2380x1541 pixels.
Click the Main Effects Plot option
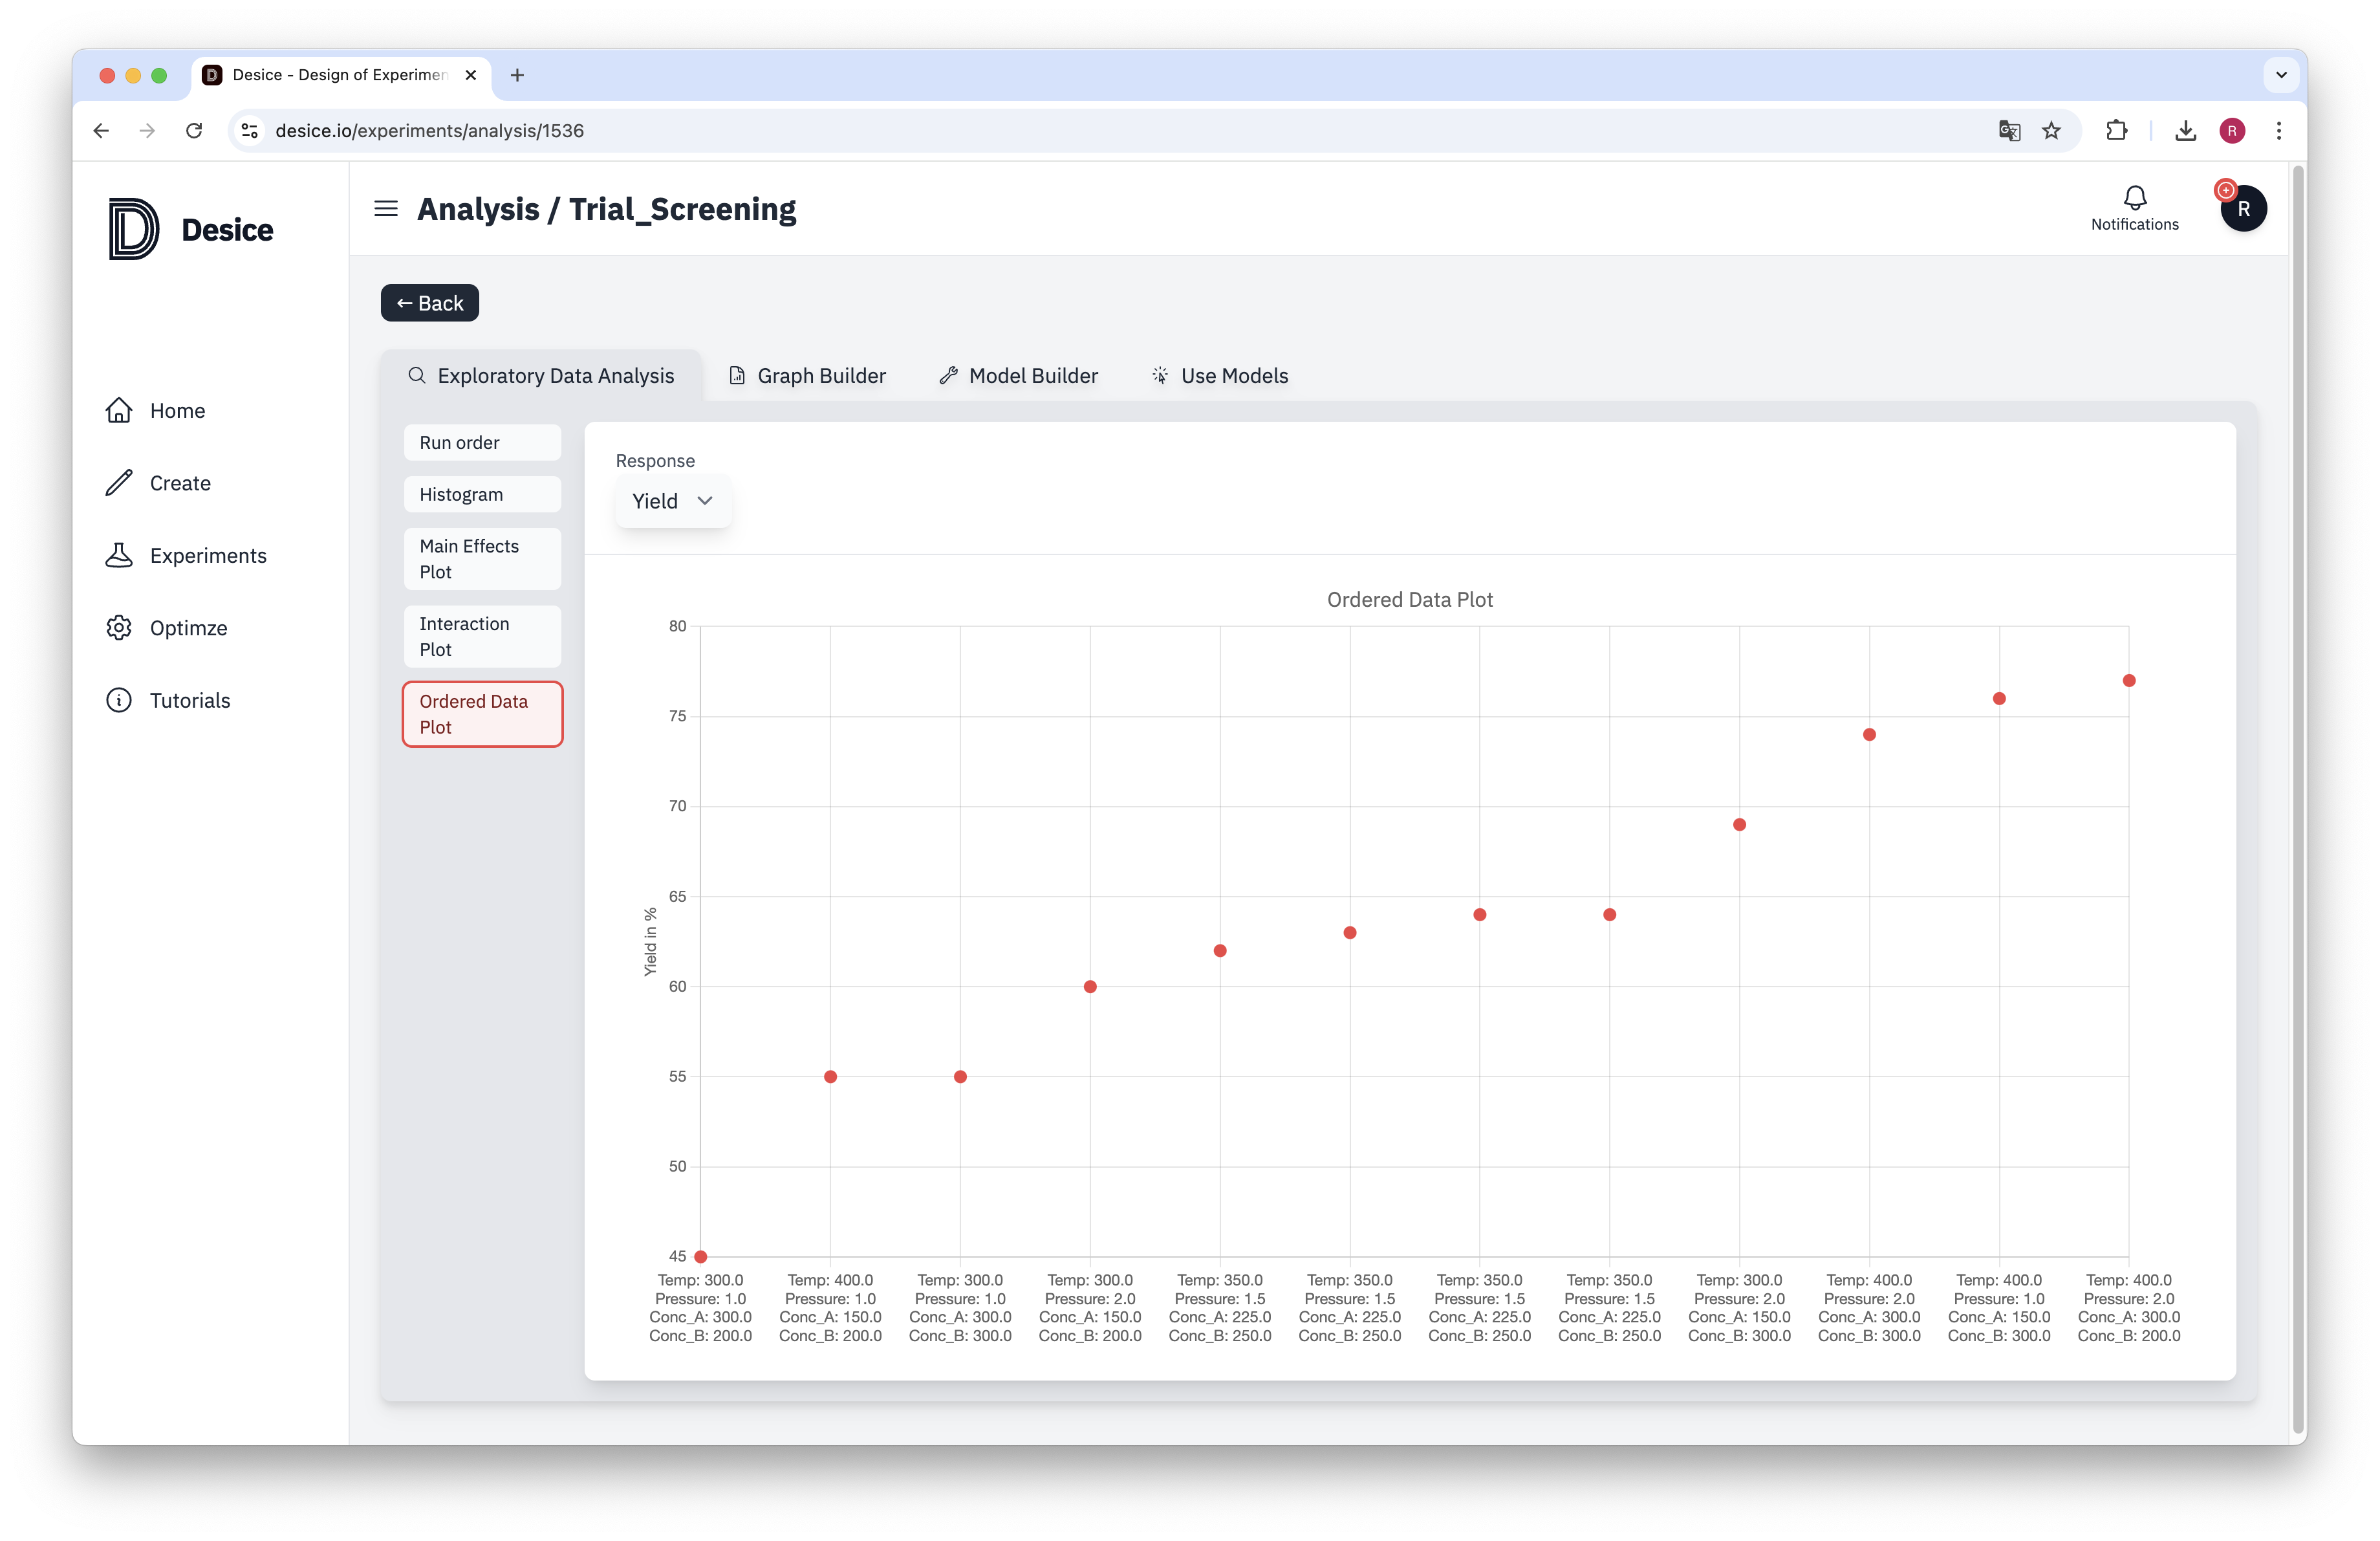point(482,557)
